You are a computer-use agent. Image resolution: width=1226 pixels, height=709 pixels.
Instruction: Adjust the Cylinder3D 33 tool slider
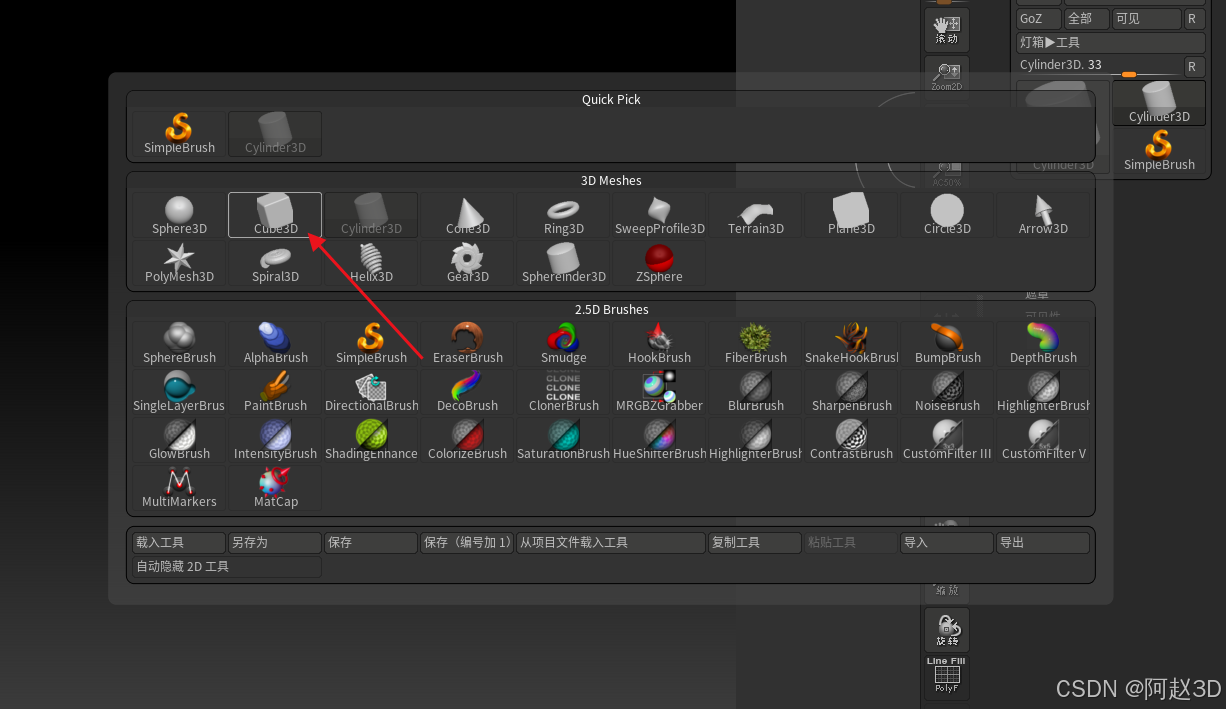pos(1100,66)
